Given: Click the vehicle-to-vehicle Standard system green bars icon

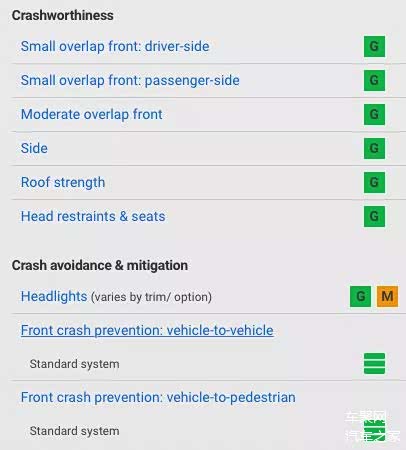Looking at the screenshot, I should pos(374,364).
